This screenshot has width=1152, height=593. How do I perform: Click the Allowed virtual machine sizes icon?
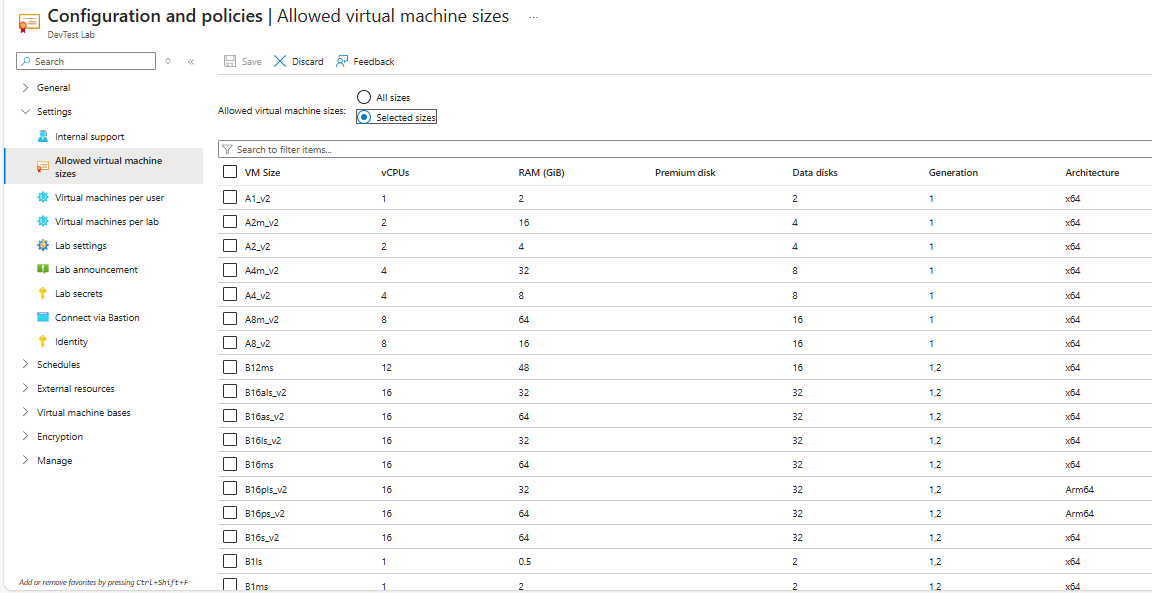tap(43, 168)
